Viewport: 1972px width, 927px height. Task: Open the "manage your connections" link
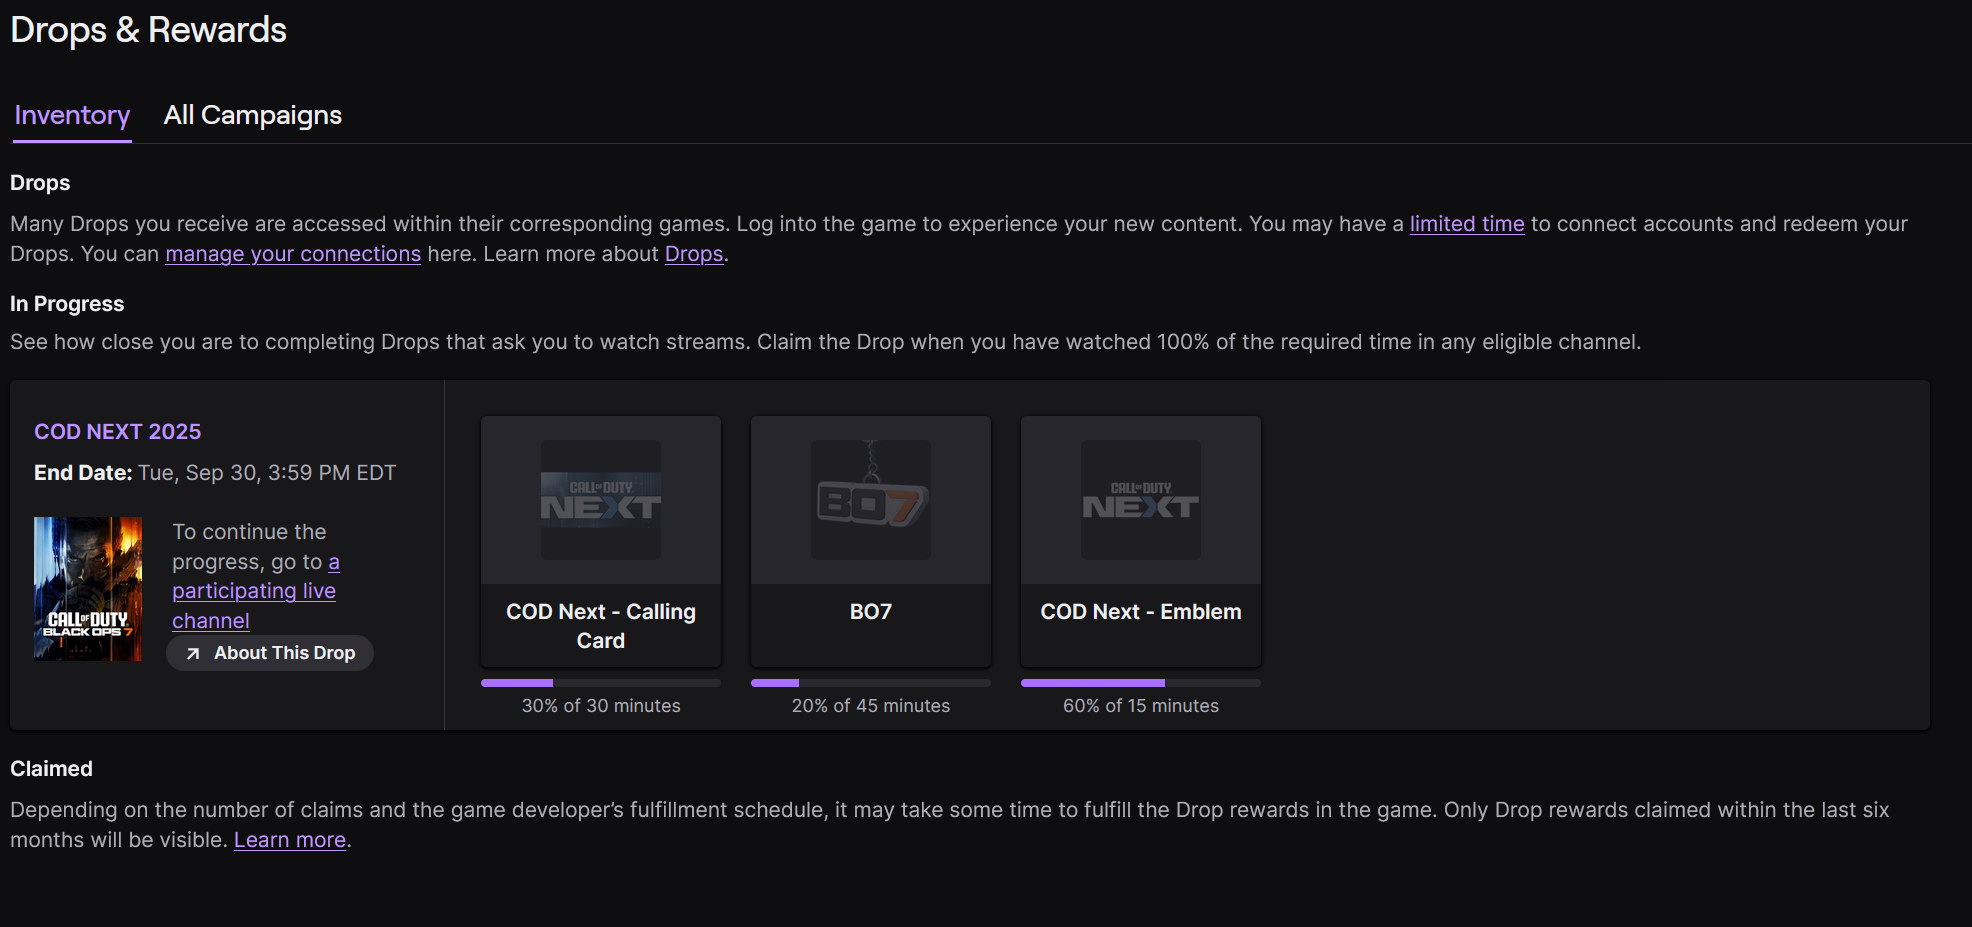click(293, 254)
